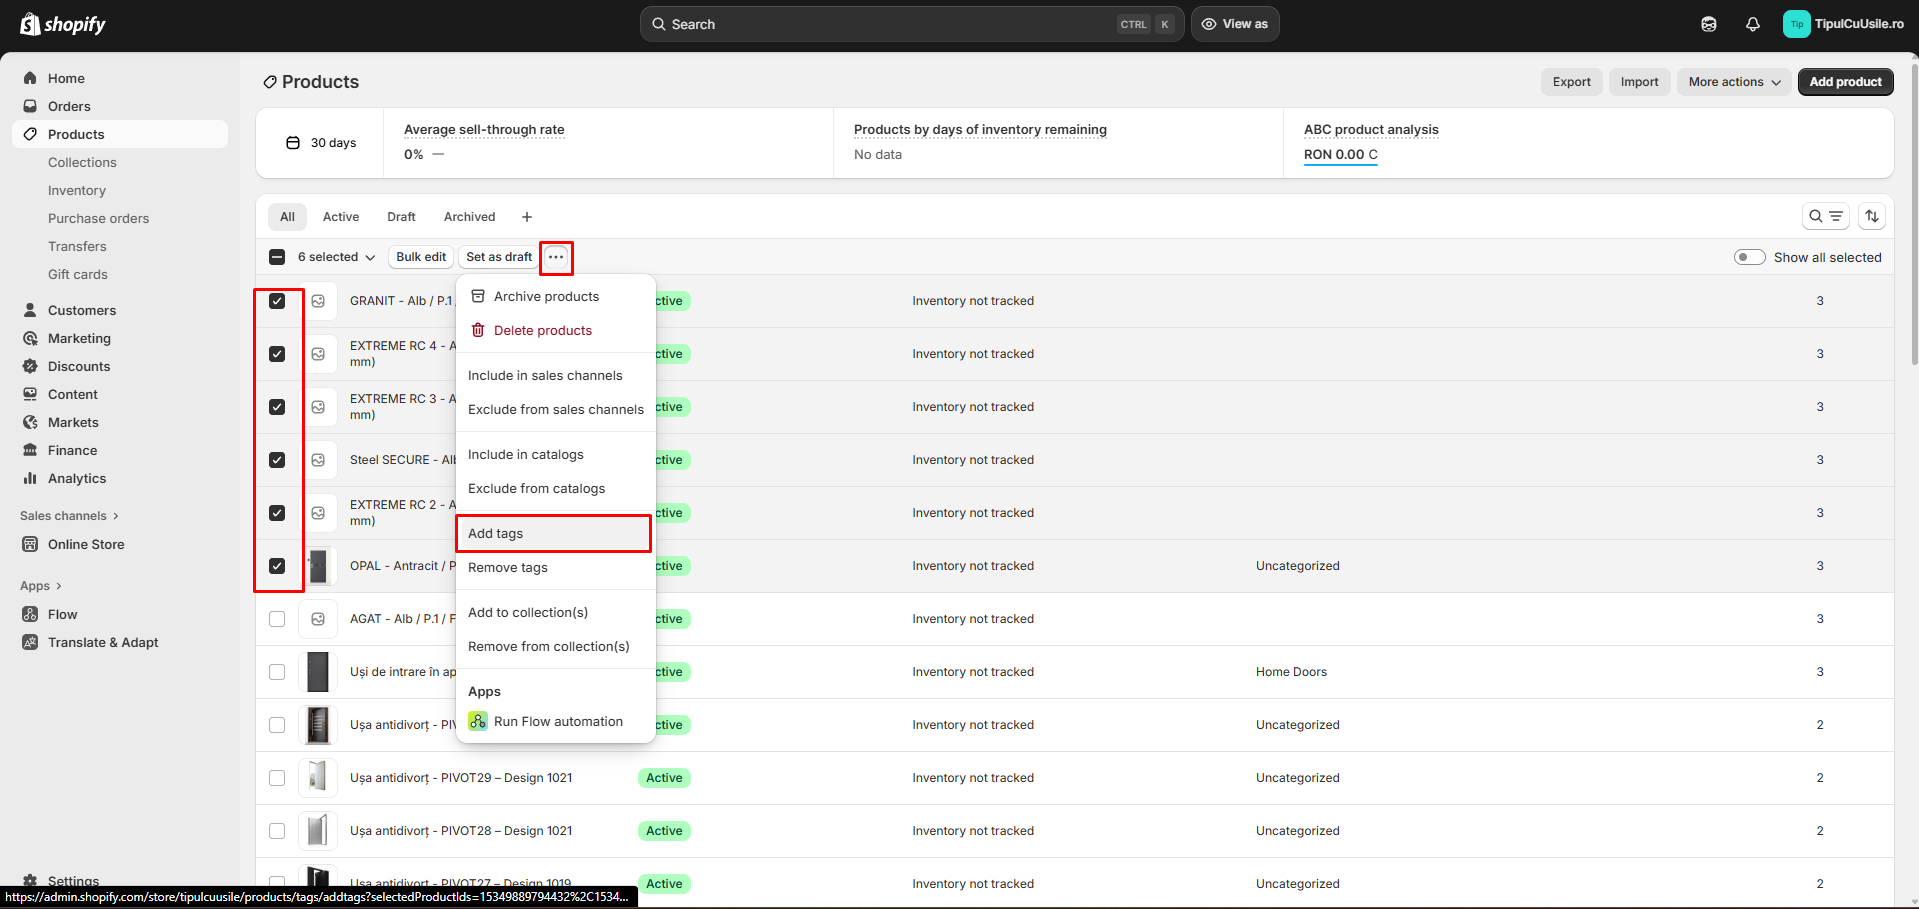Click the search and filter products icon
1919x909 pixels.
(x=1825, y=216)
